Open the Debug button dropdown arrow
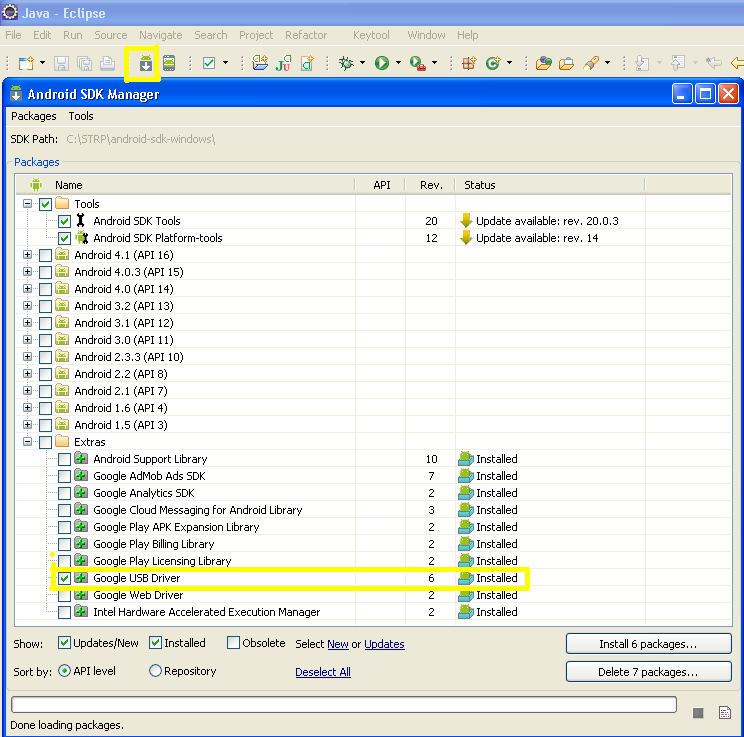This screenshot has height=737, width=744. 363,63
